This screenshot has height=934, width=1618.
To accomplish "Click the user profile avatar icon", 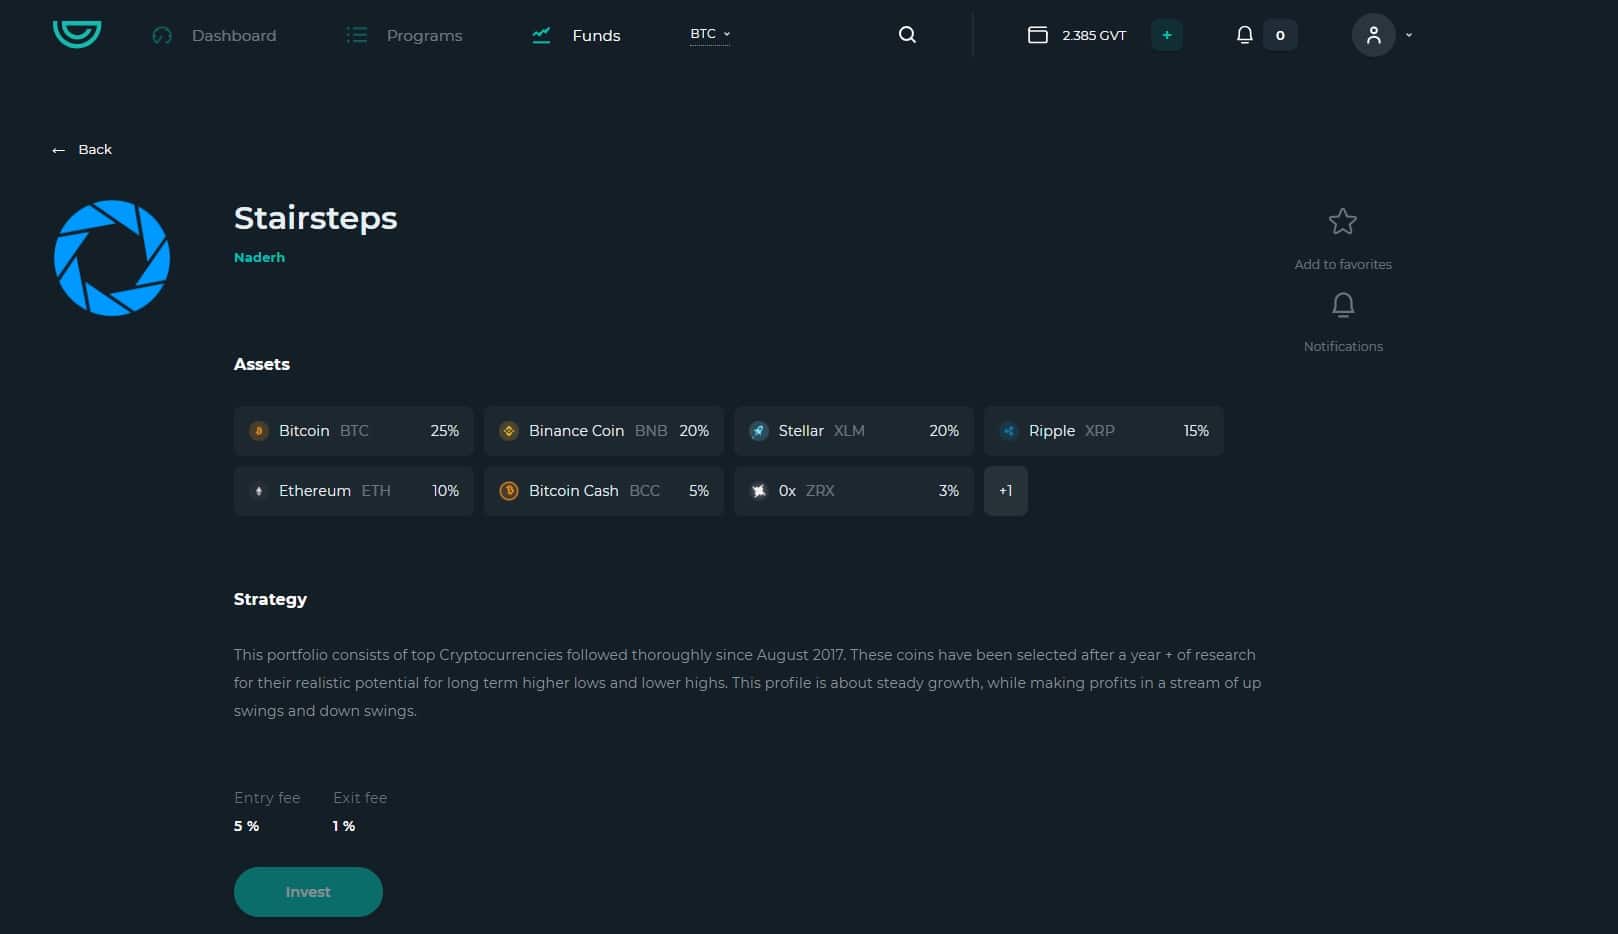I will 1373,35.
